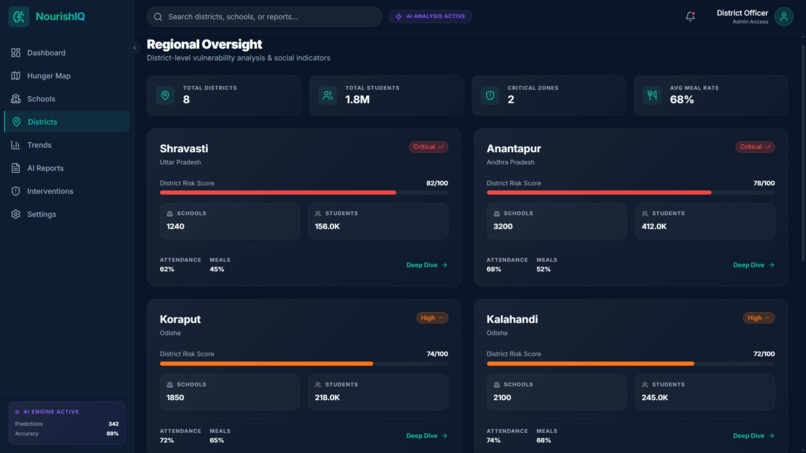Click the Settings gear icon
Screen dimensions: 806x453
15,214
